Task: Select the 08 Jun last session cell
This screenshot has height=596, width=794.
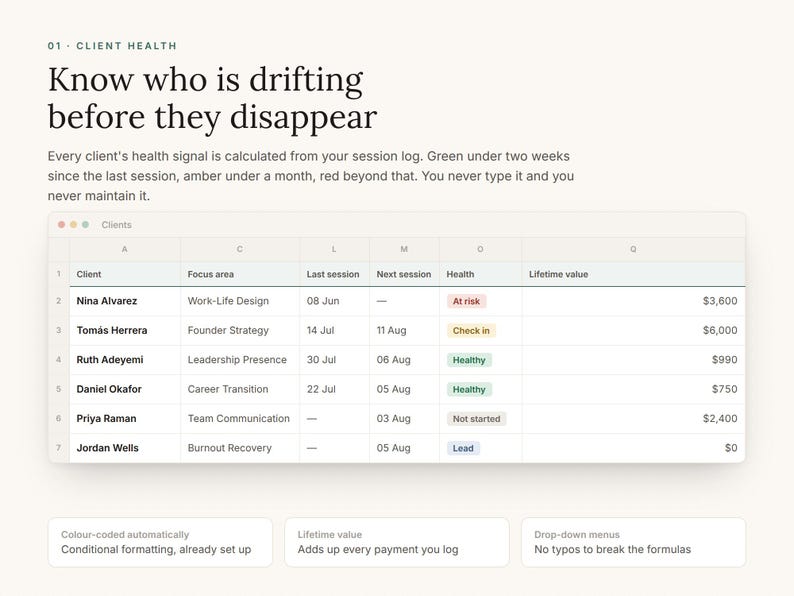Action: [334, 301]
